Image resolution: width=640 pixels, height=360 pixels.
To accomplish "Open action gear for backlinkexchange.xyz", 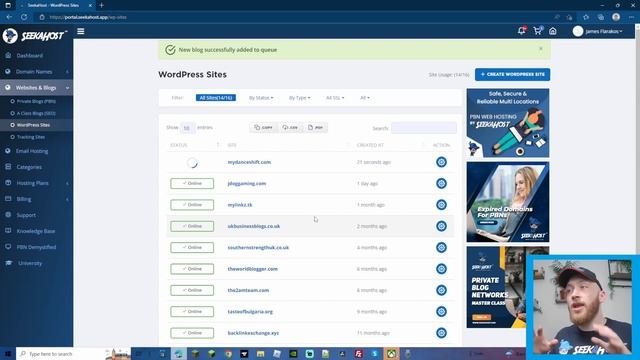I will pyautogui.click(x=441, y=333).
